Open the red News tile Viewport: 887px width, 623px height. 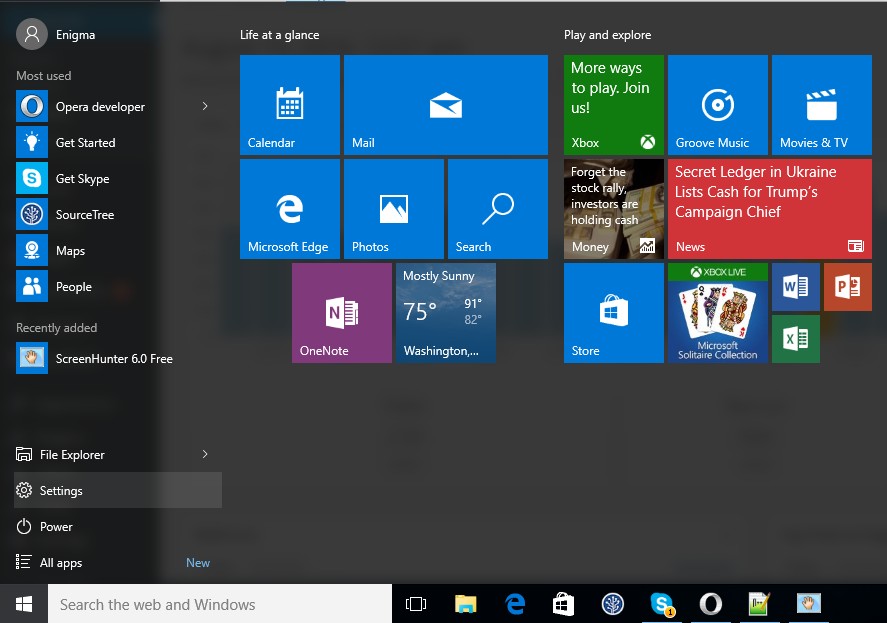click(x=770, y=209)
